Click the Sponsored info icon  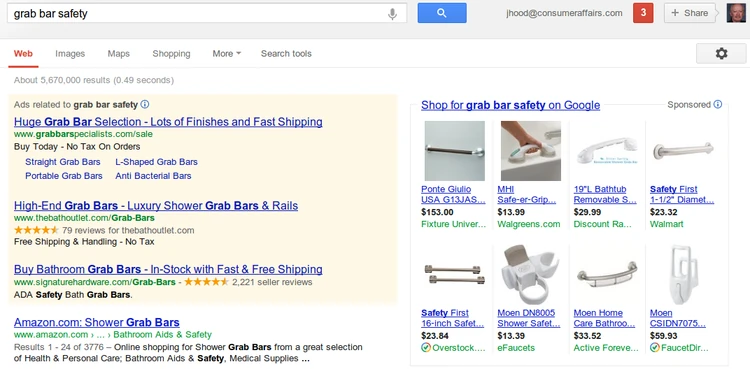coord(717,104)
